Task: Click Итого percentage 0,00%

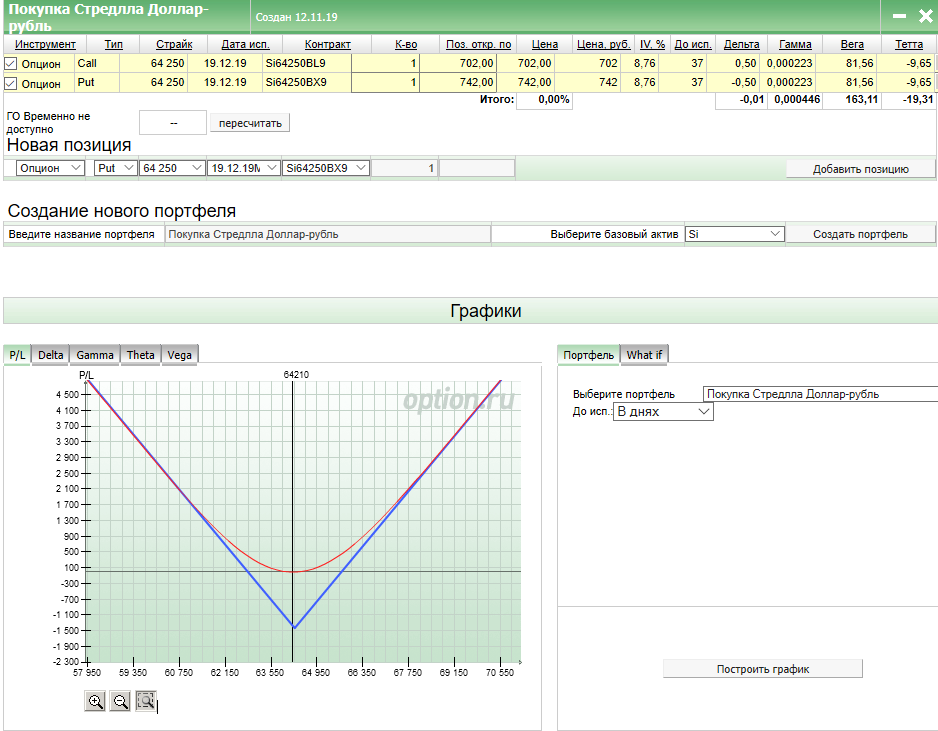Action: coord(544,100)
